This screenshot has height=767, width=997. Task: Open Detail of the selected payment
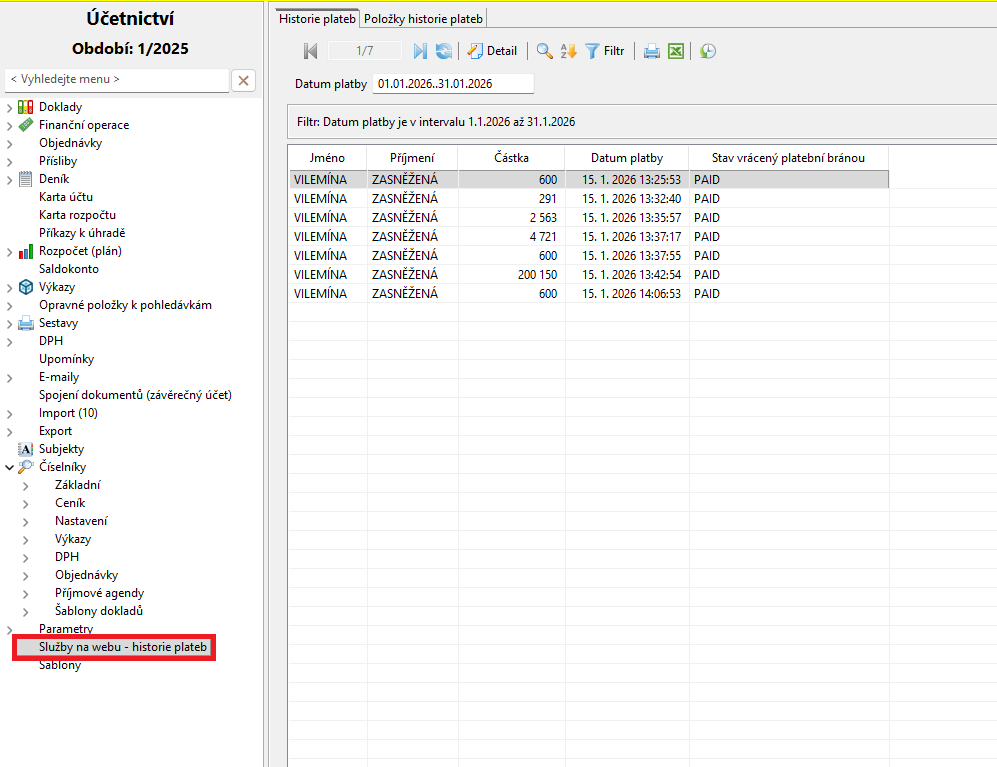pos(492,51)
